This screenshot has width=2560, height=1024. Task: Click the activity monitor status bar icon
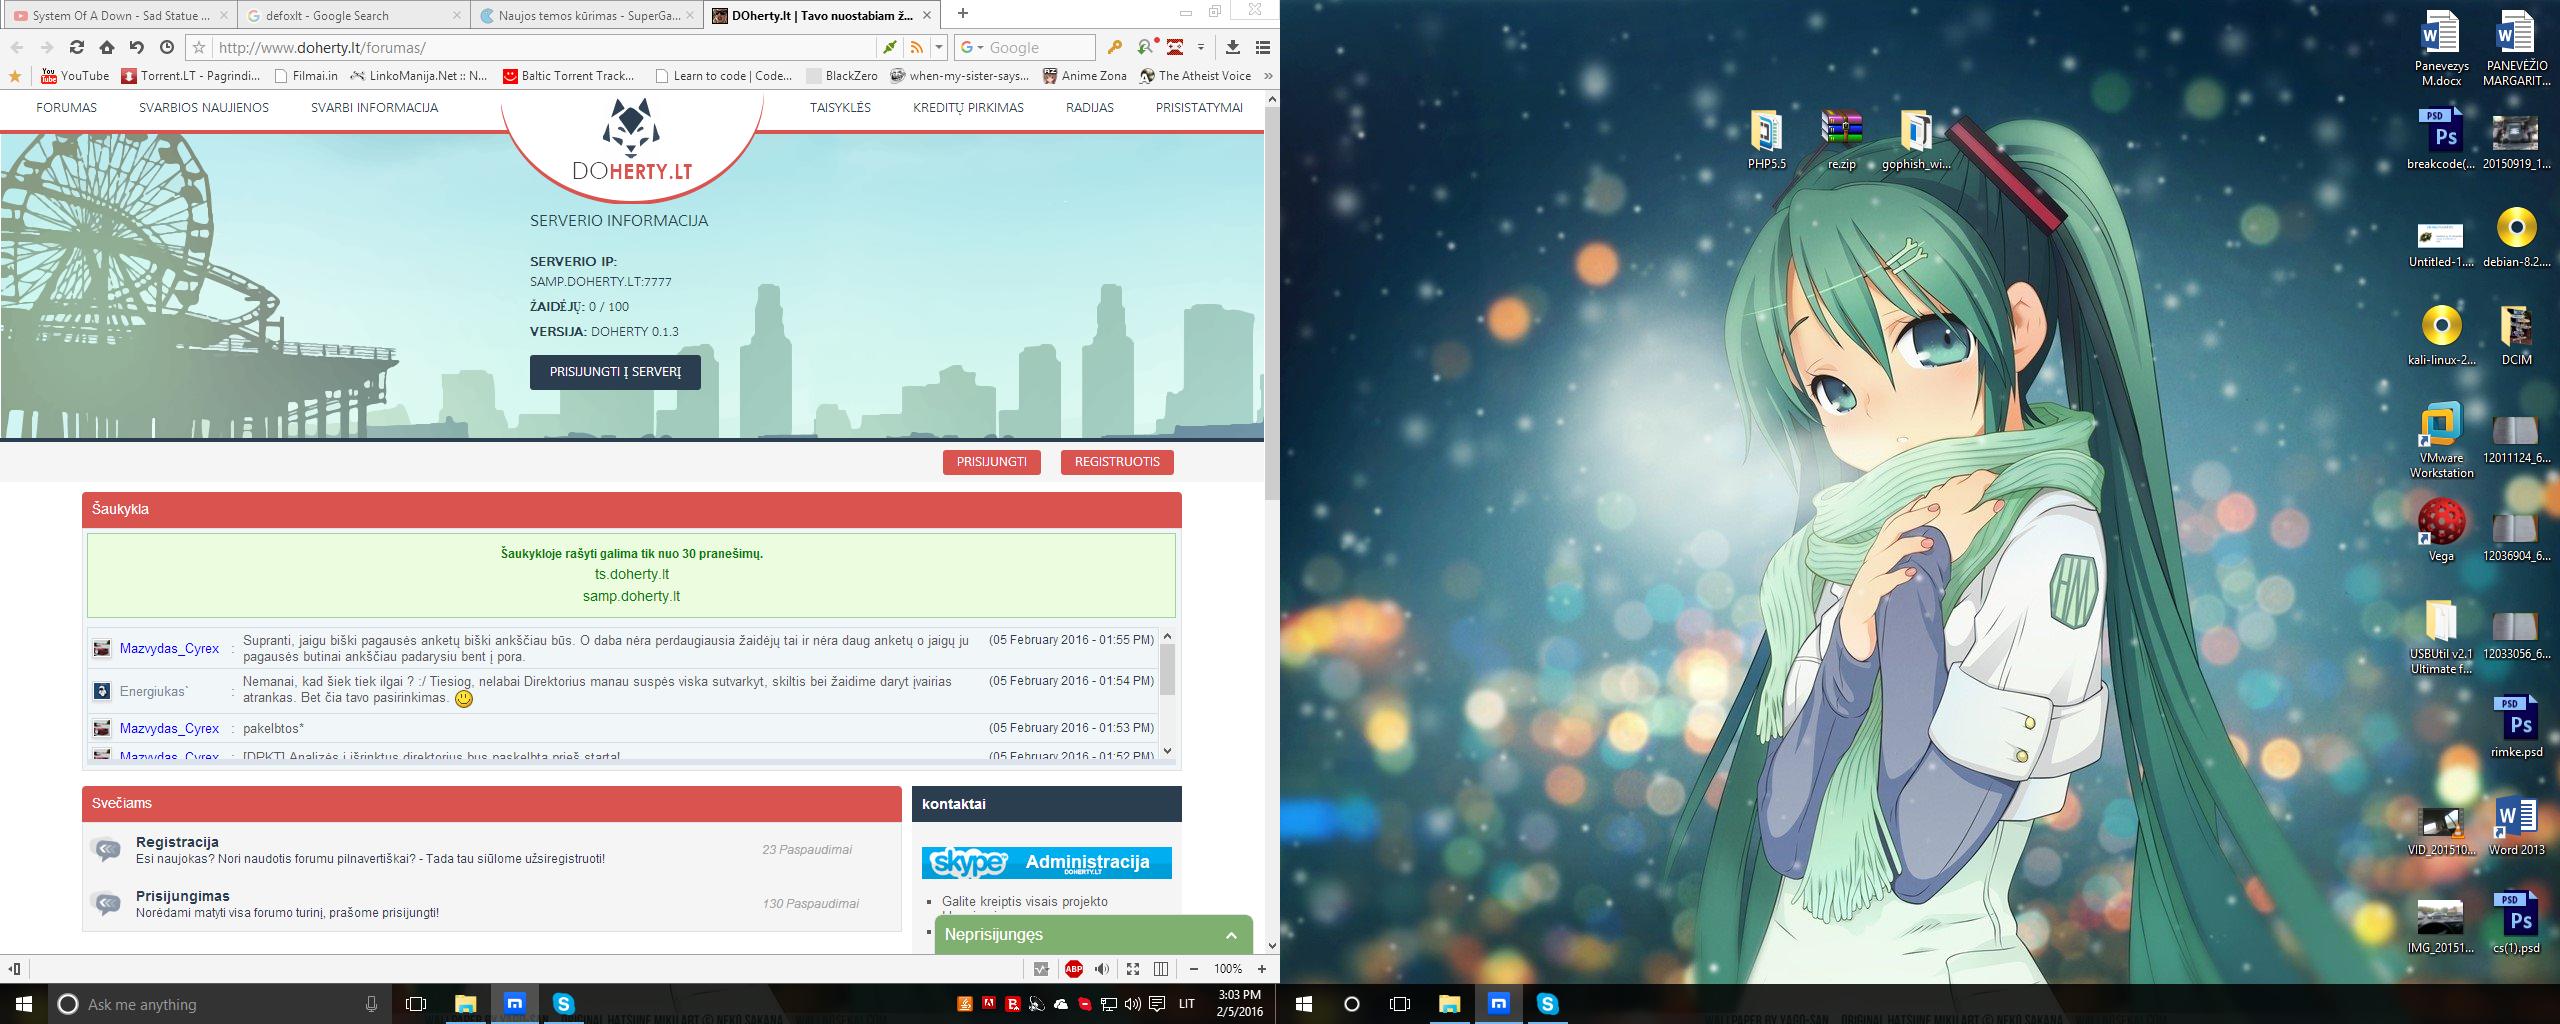1042,968
